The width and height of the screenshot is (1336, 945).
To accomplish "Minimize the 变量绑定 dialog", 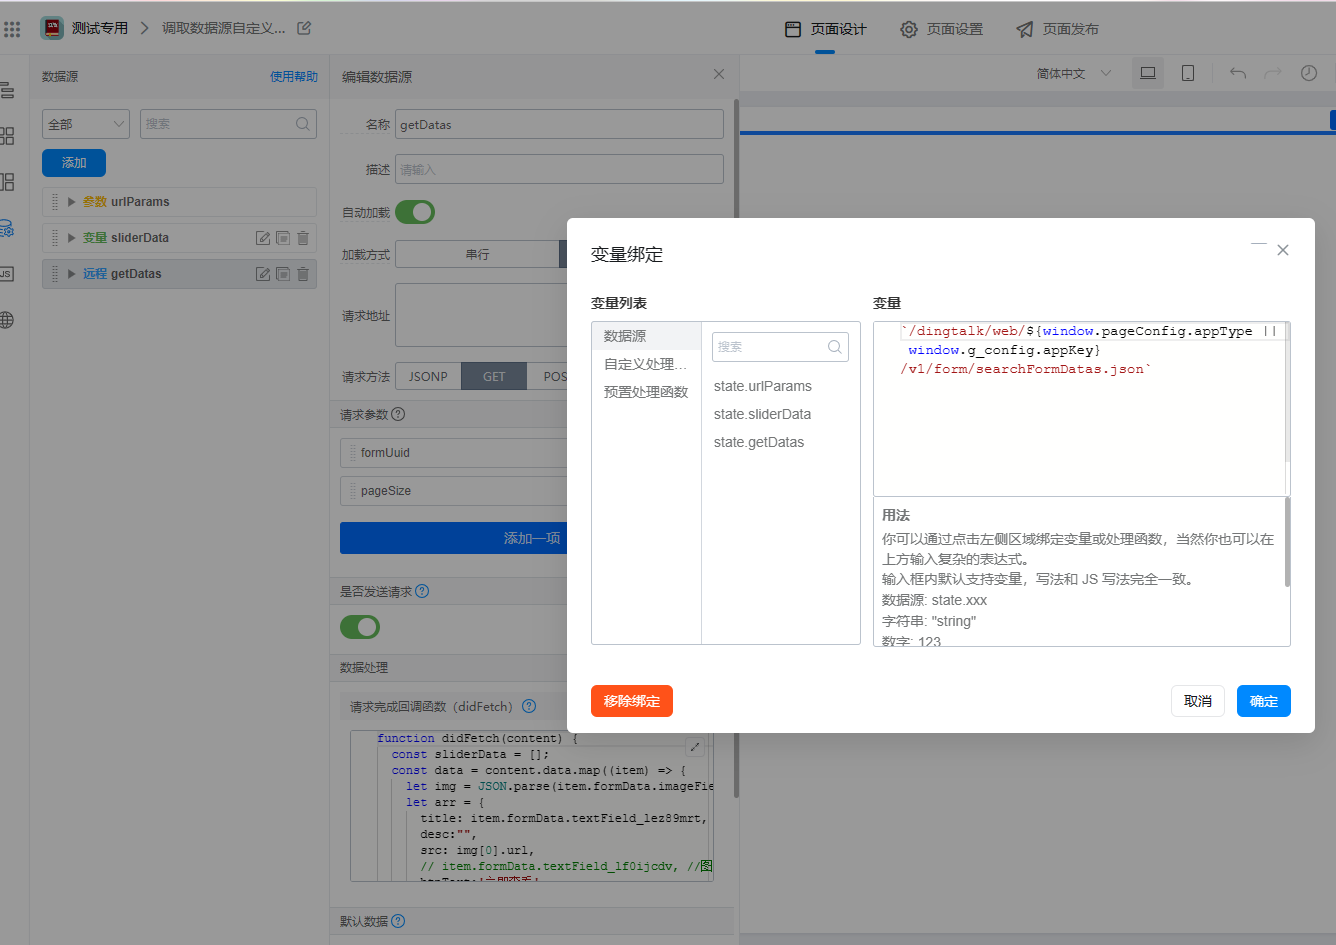I will 1259,244.
